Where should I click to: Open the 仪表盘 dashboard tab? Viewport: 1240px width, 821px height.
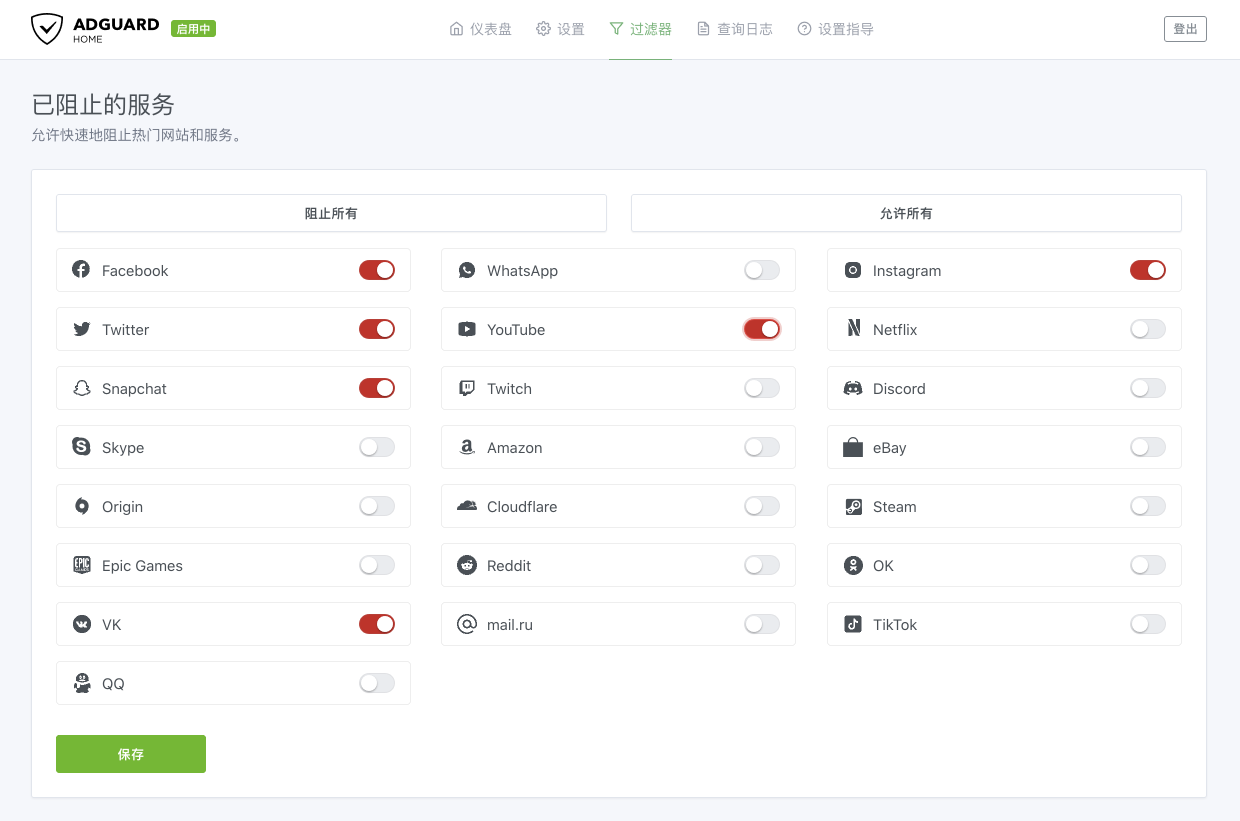click(481, 29)
